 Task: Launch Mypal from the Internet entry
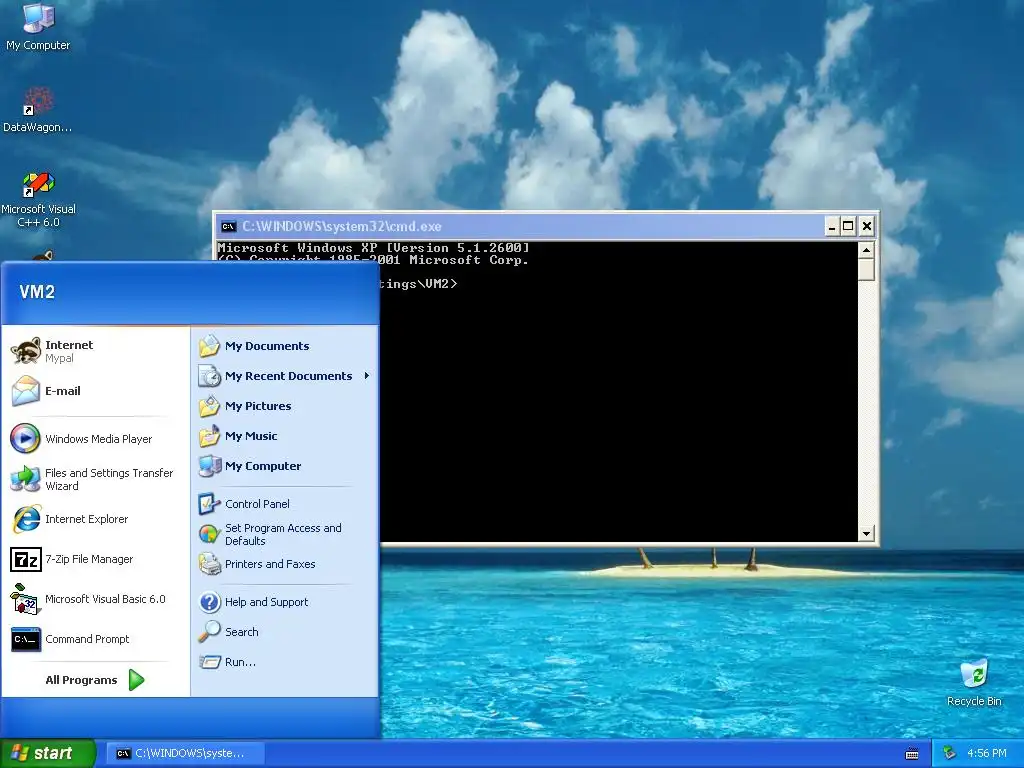pyautogui.click(x=95, y=351)
